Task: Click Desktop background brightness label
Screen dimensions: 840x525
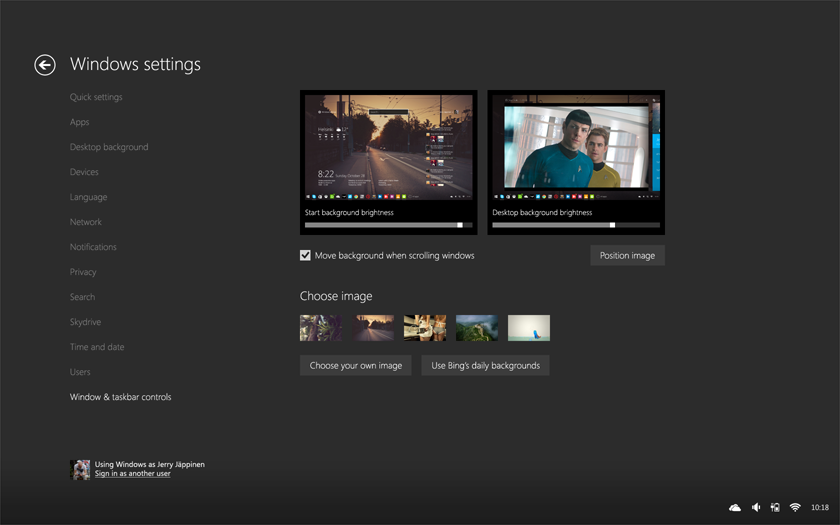Action: click(542, 213)
